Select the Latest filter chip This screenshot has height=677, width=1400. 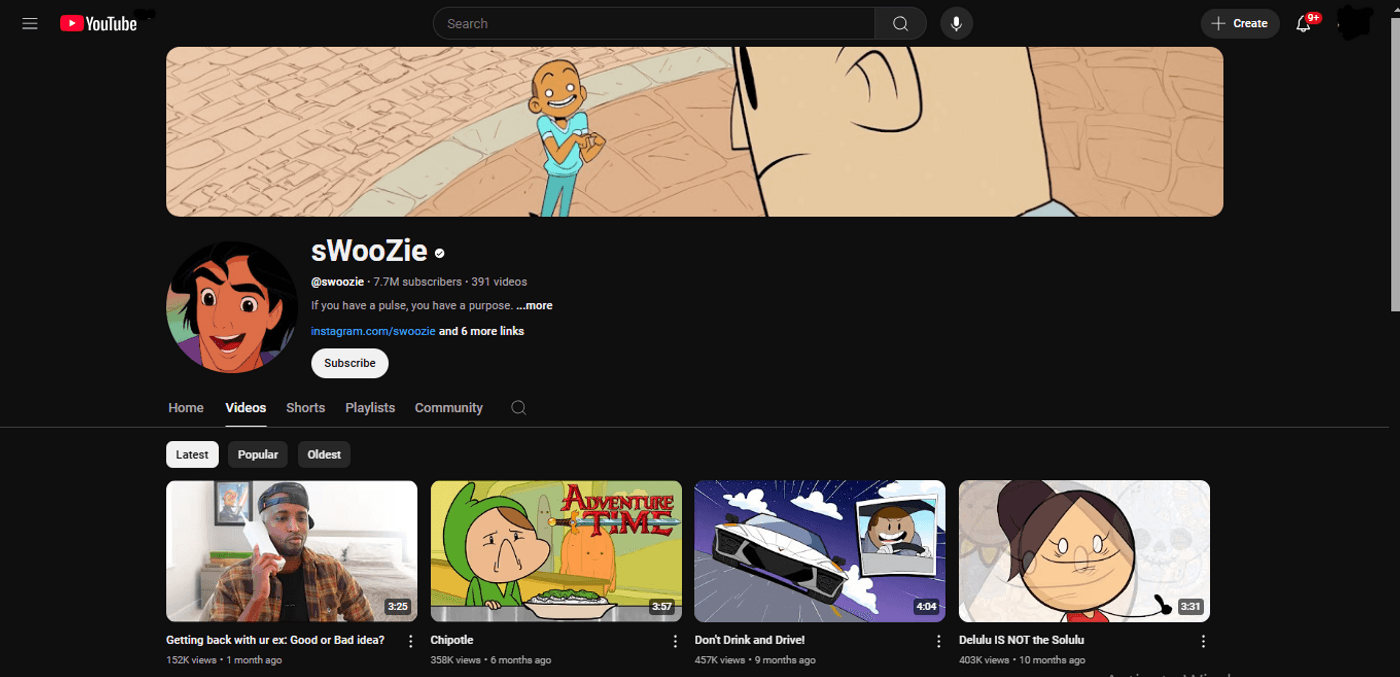coord(192,454)
